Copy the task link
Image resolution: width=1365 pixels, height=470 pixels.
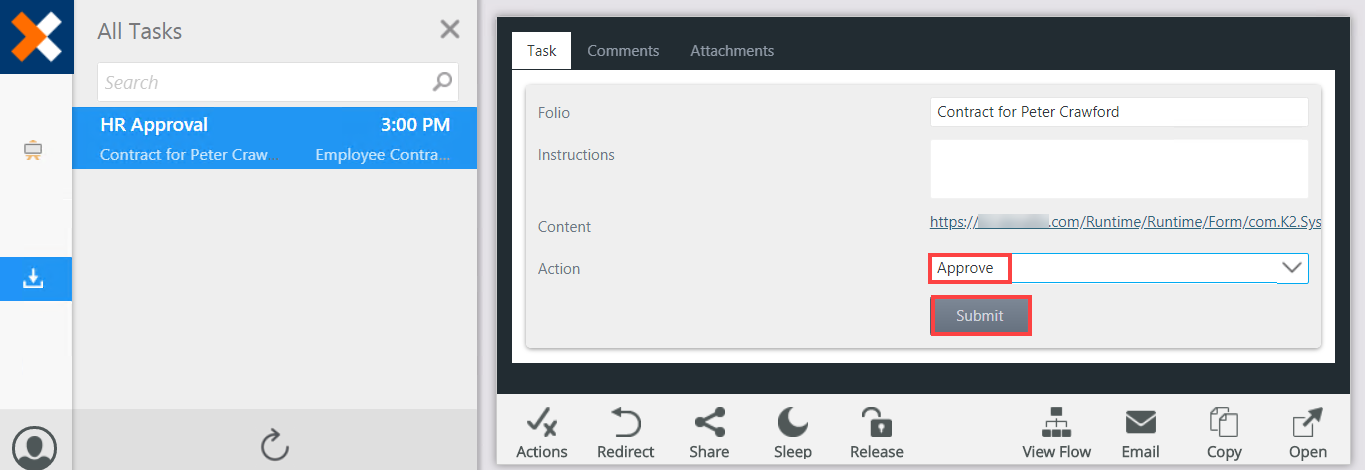[1224, 433]
